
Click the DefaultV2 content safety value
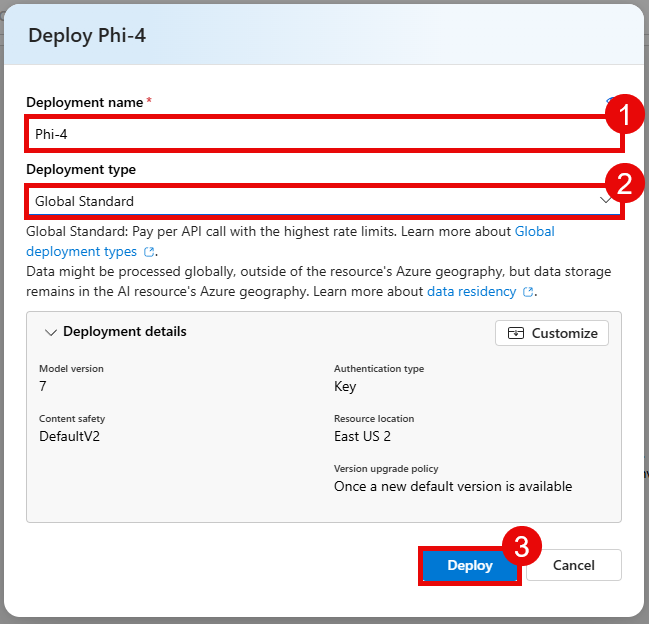tap(72, 436)
